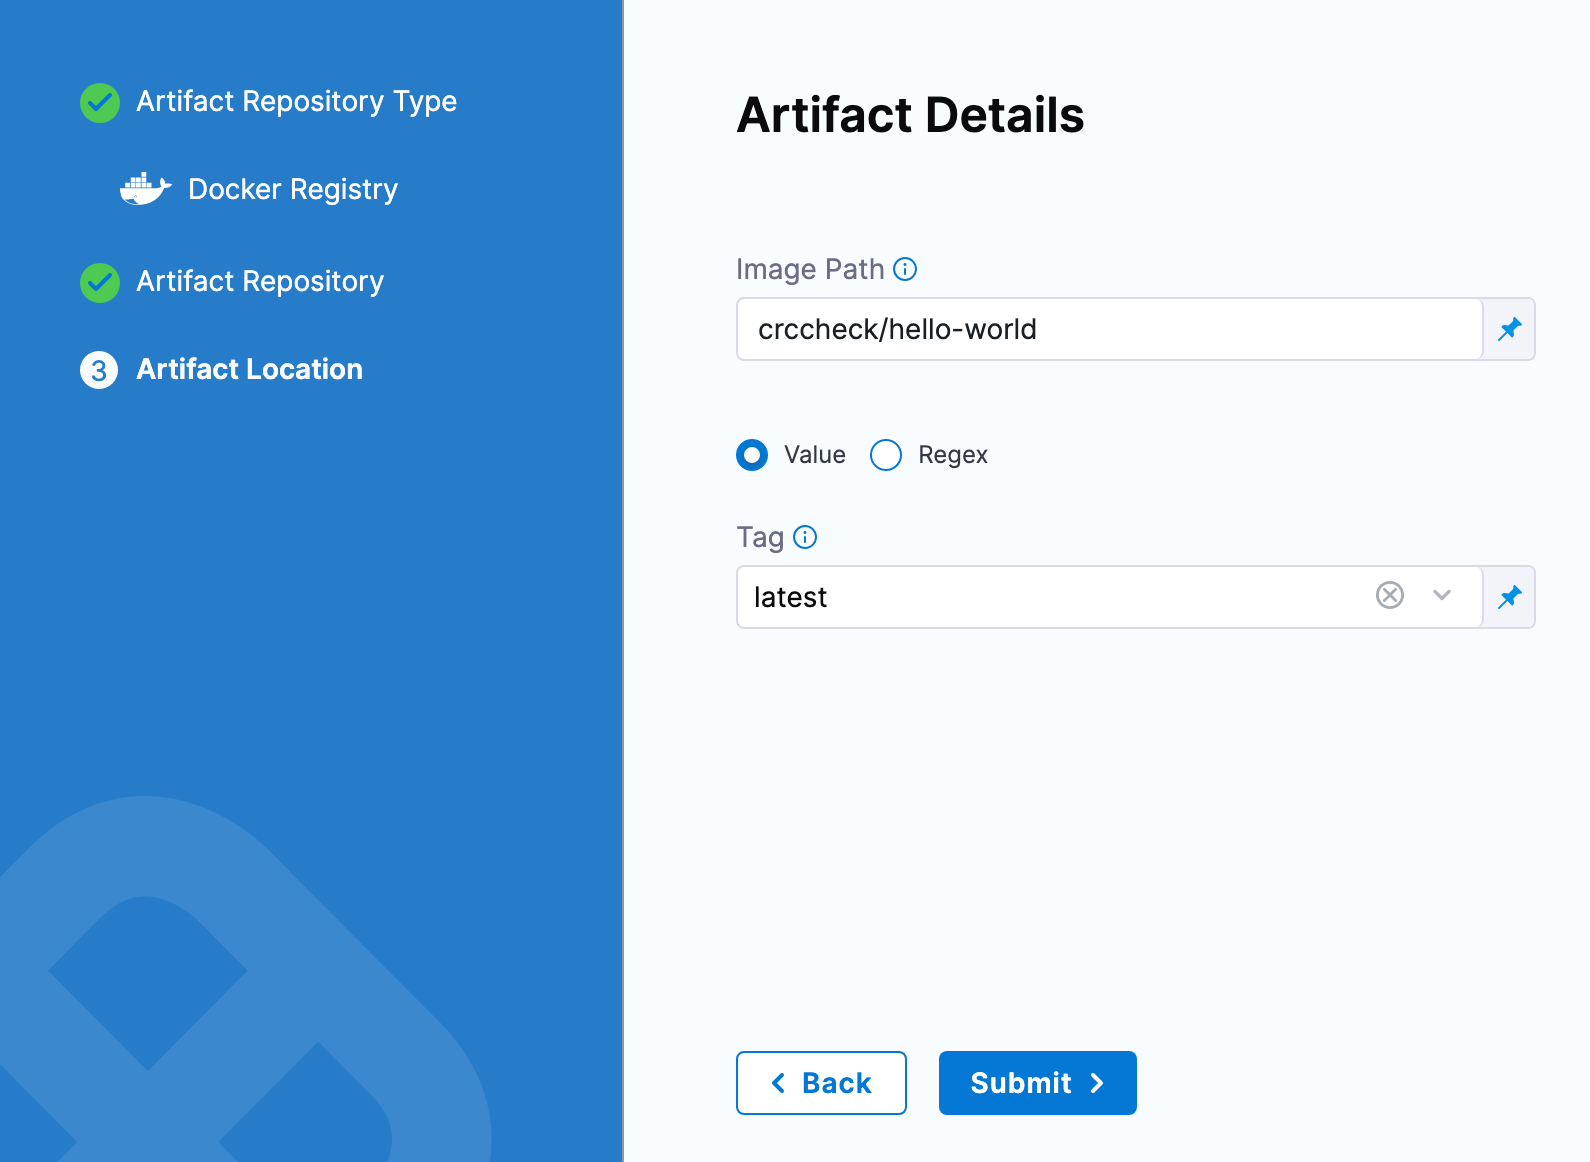The height and width of the screenshot is (1162, 1590).
Task: Expand the Tag dropdown chevron
Action: [1441, 596]
